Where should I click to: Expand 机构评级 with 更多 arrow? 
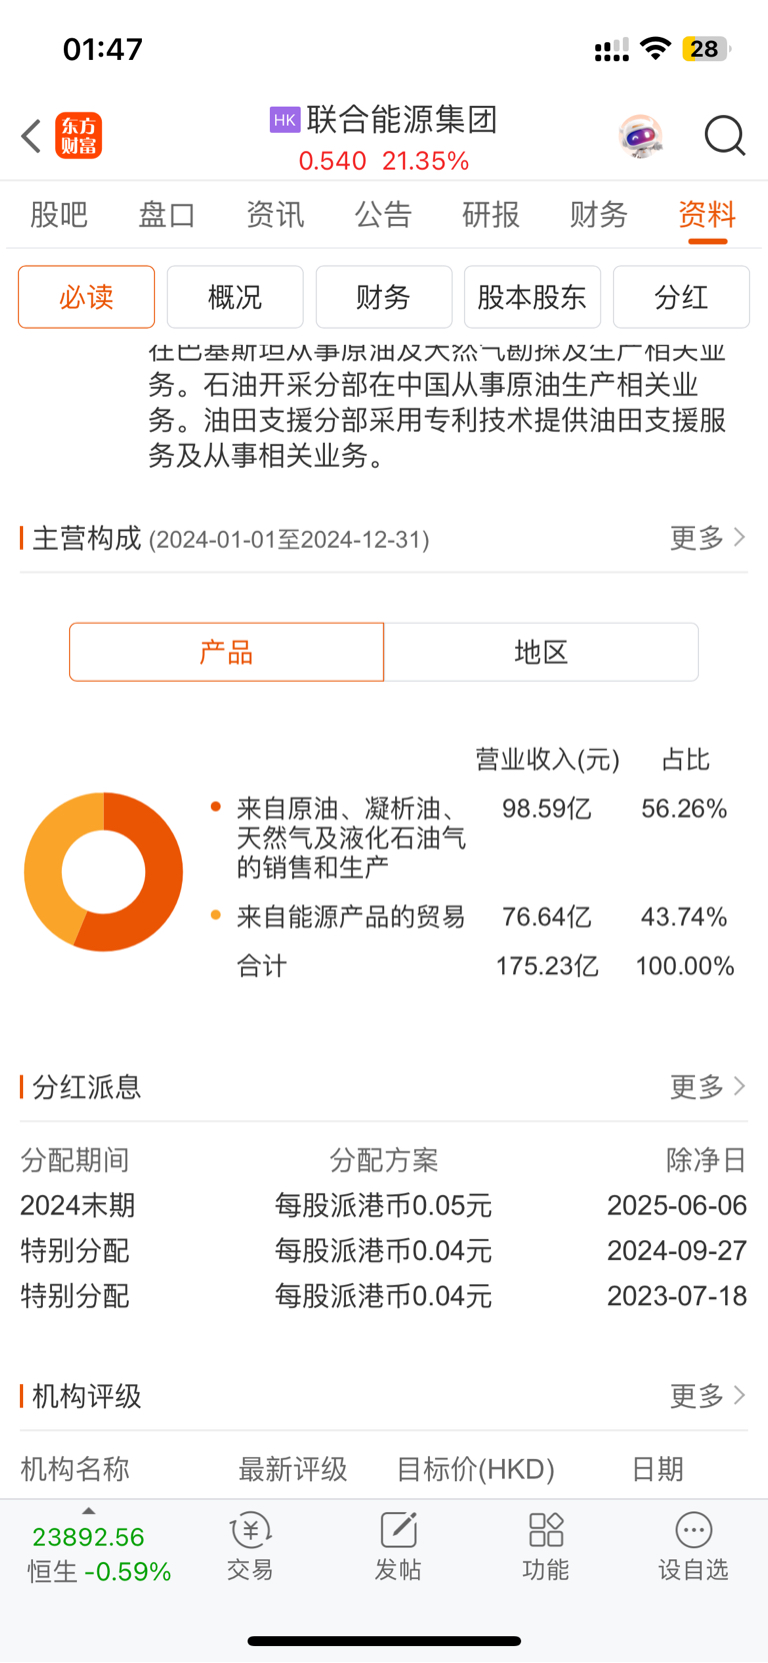pyautogui.click(x=708, y=1395)
